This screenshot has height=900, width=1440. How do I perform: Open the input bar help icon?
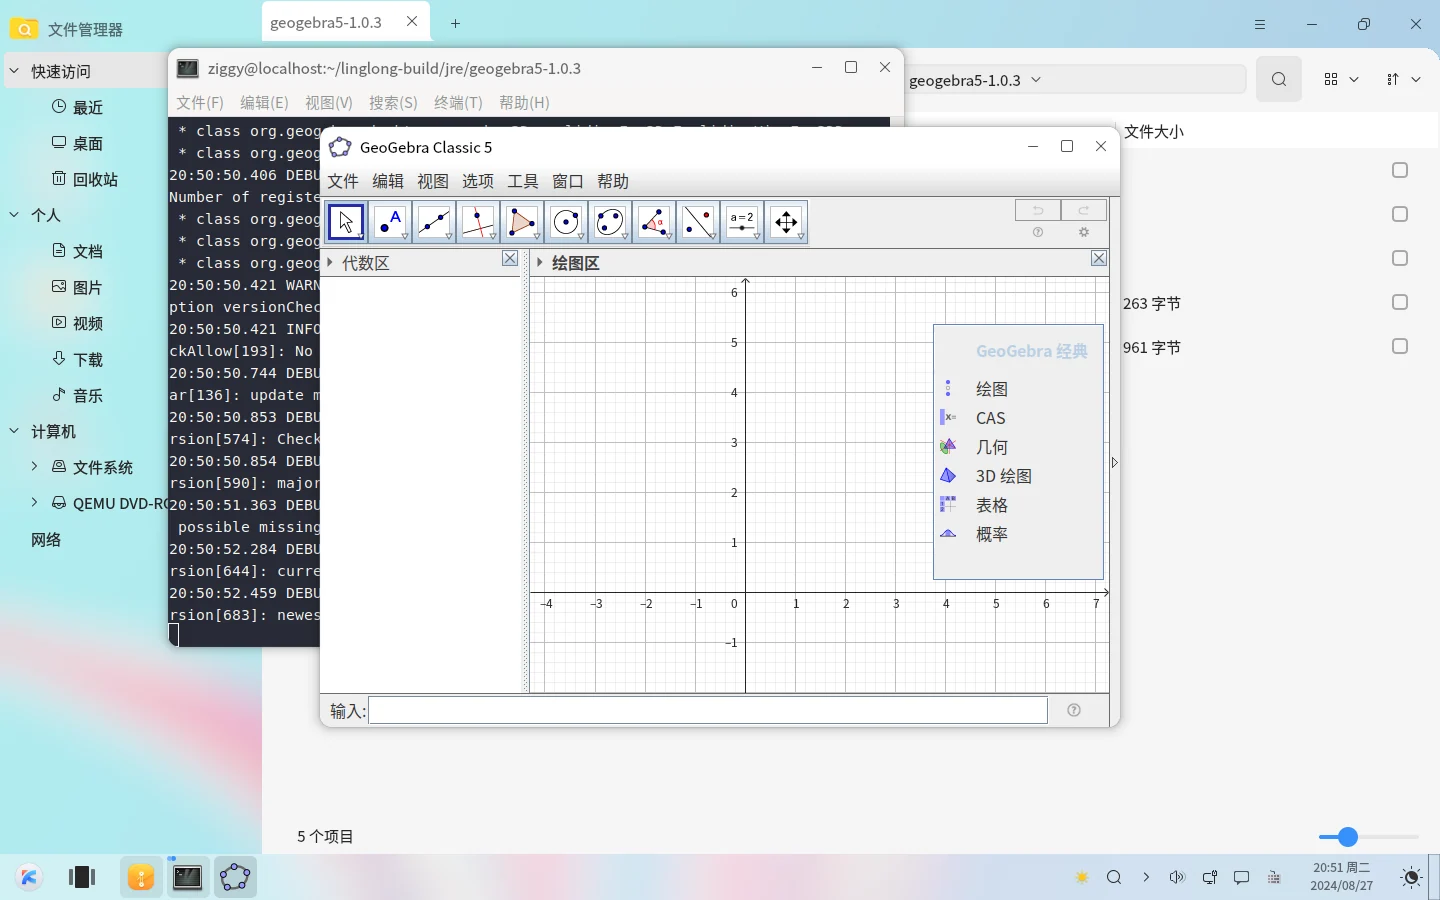[1074, 710]
